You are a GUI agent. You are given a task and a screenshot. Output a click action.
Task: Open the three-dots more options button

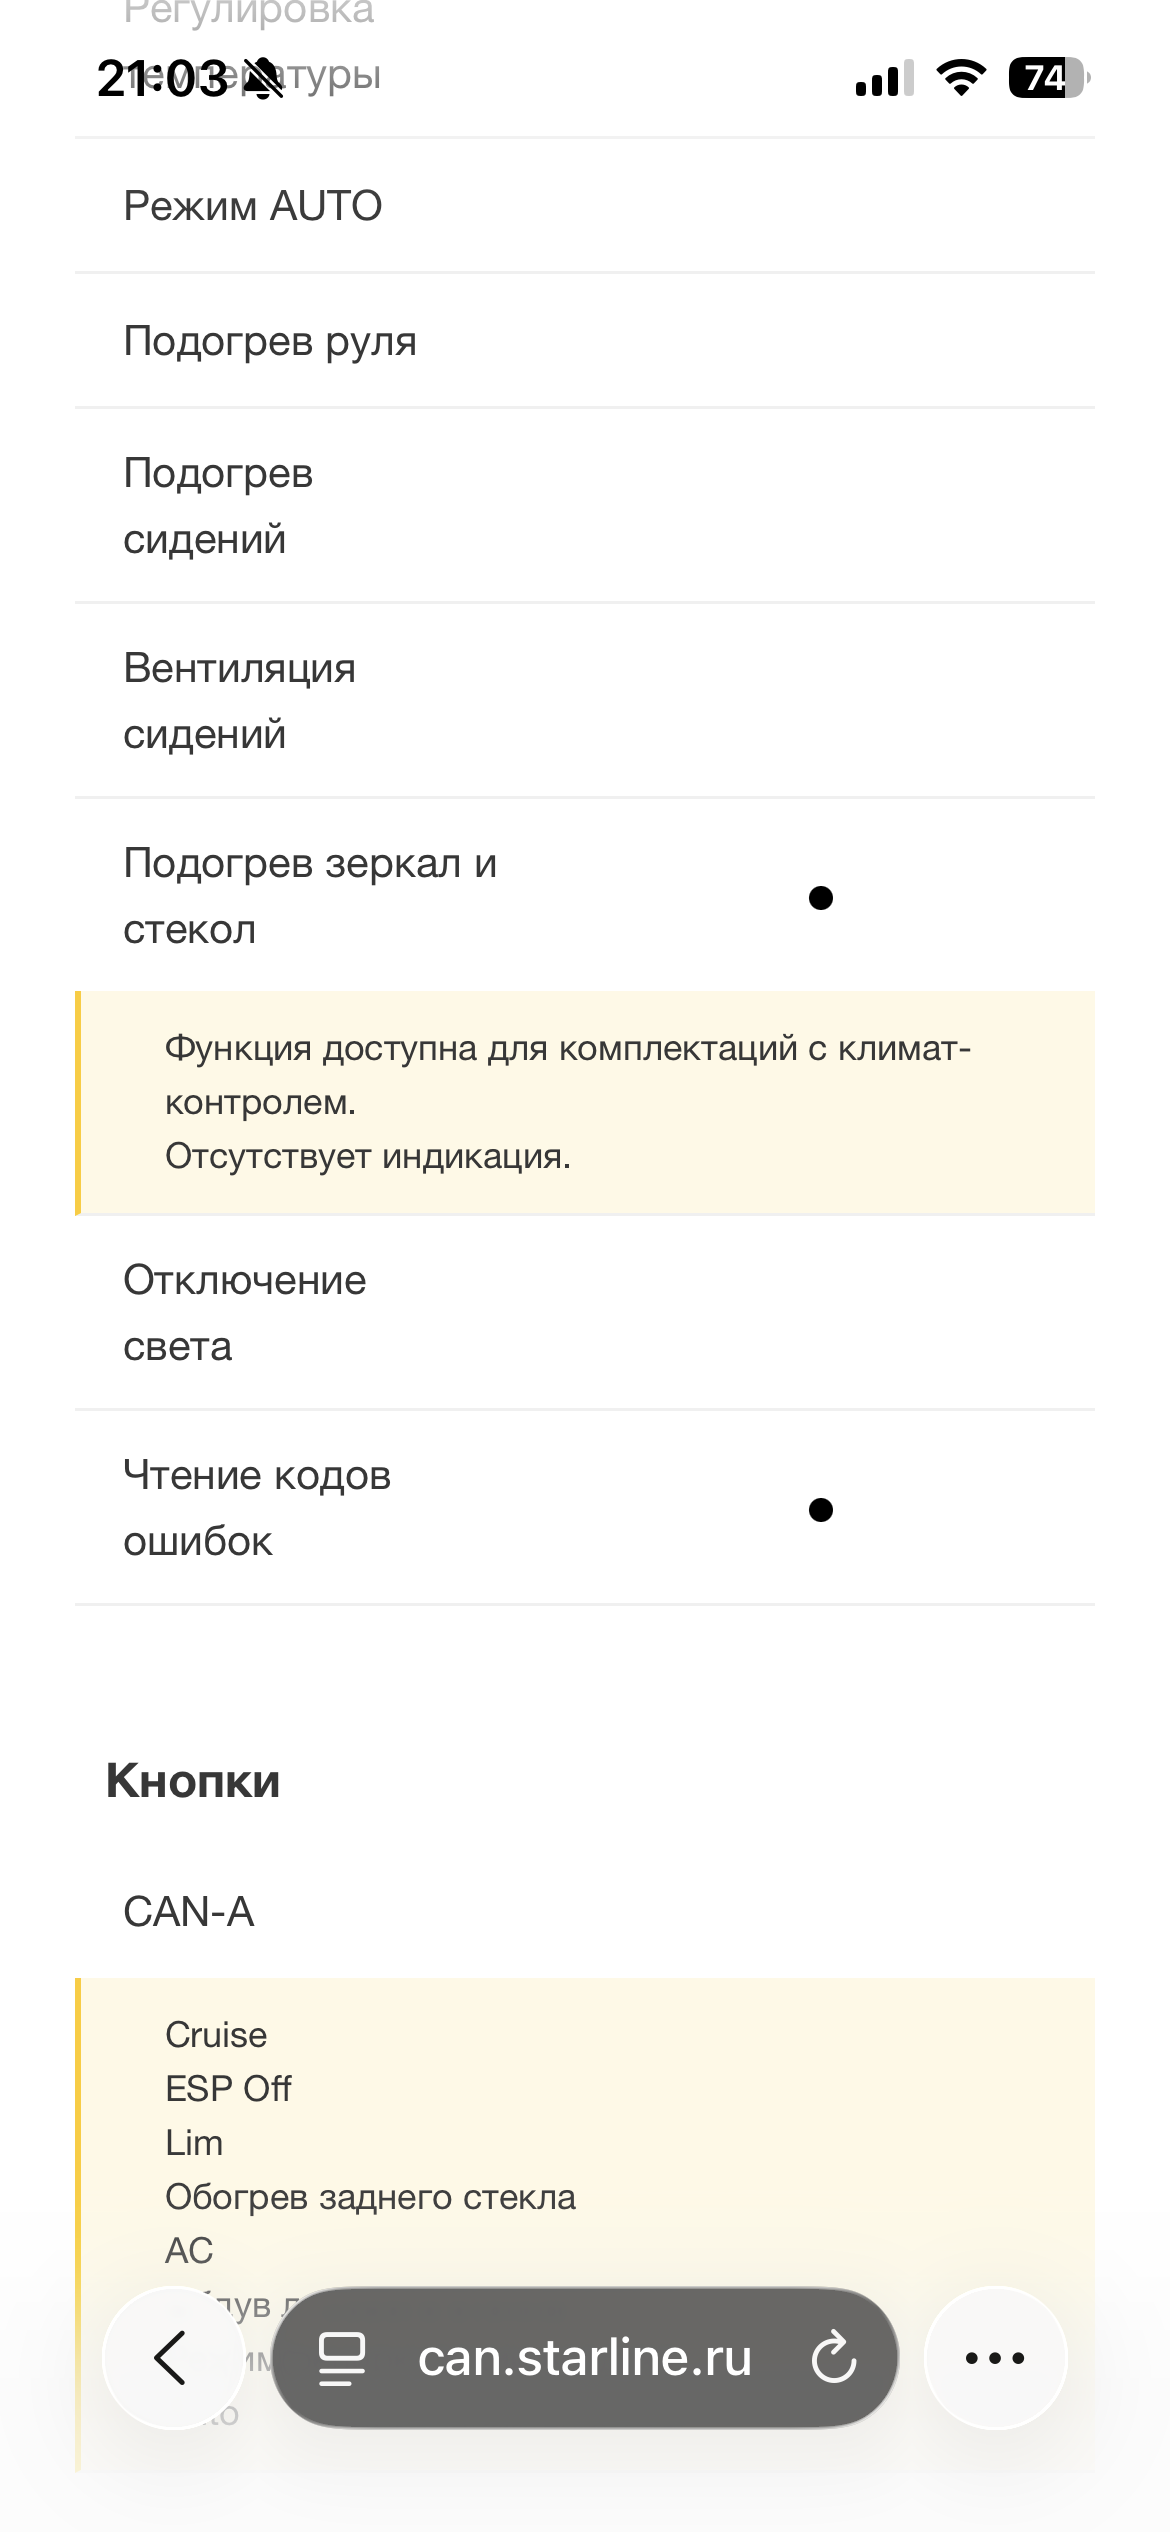[x=995, y=2358]
